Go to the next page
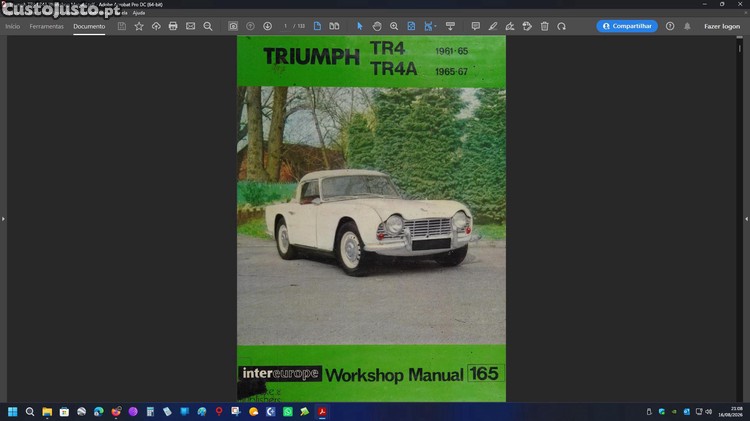Image resolution: width=750 pixels, height=421 pixels. click(x=267, y=26)
